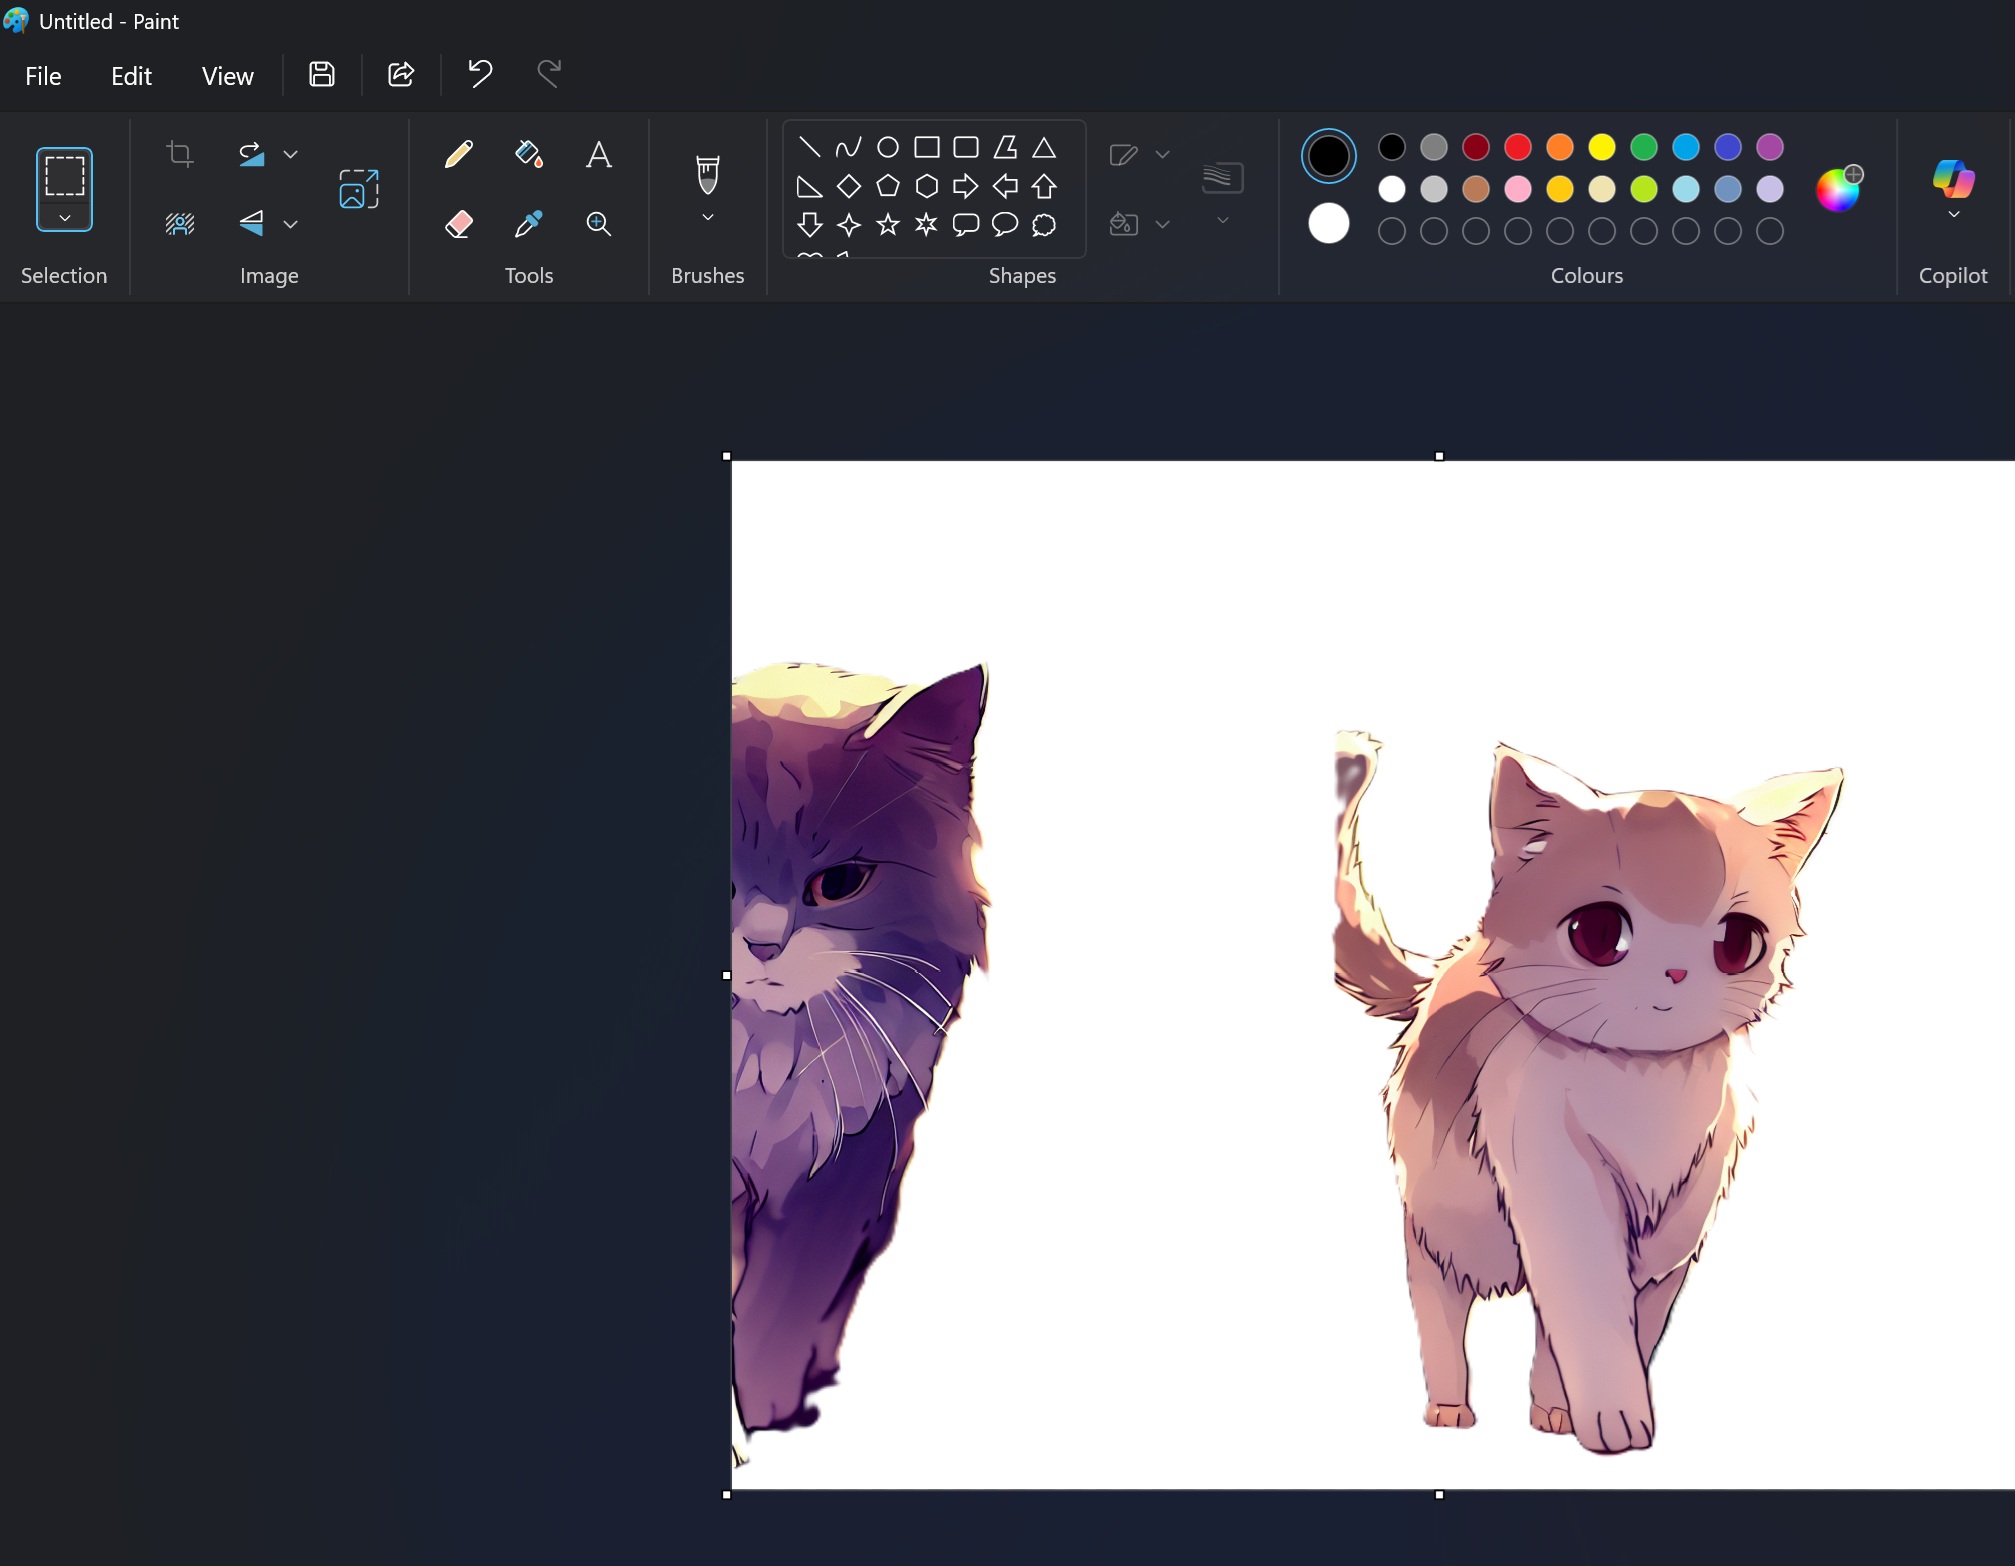The height and width of the screenshot is (1566, 2015).
Task: Open the Rotate options dropdown
Action: pyautogui.click(x=290, y=153)
